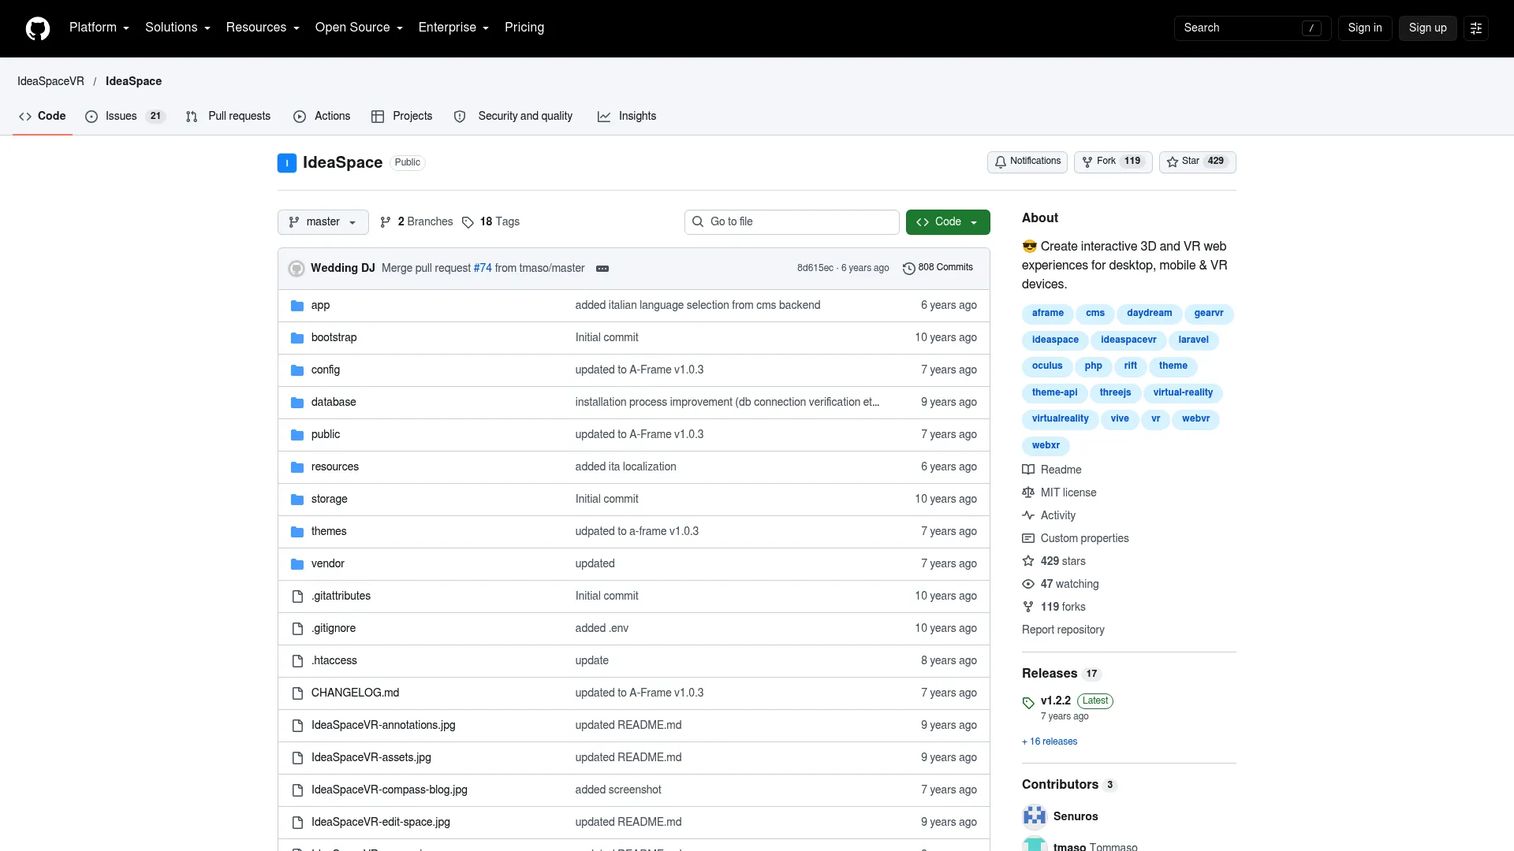Open the Pull requests tab

pyautogui.click(x=228, y=116)
